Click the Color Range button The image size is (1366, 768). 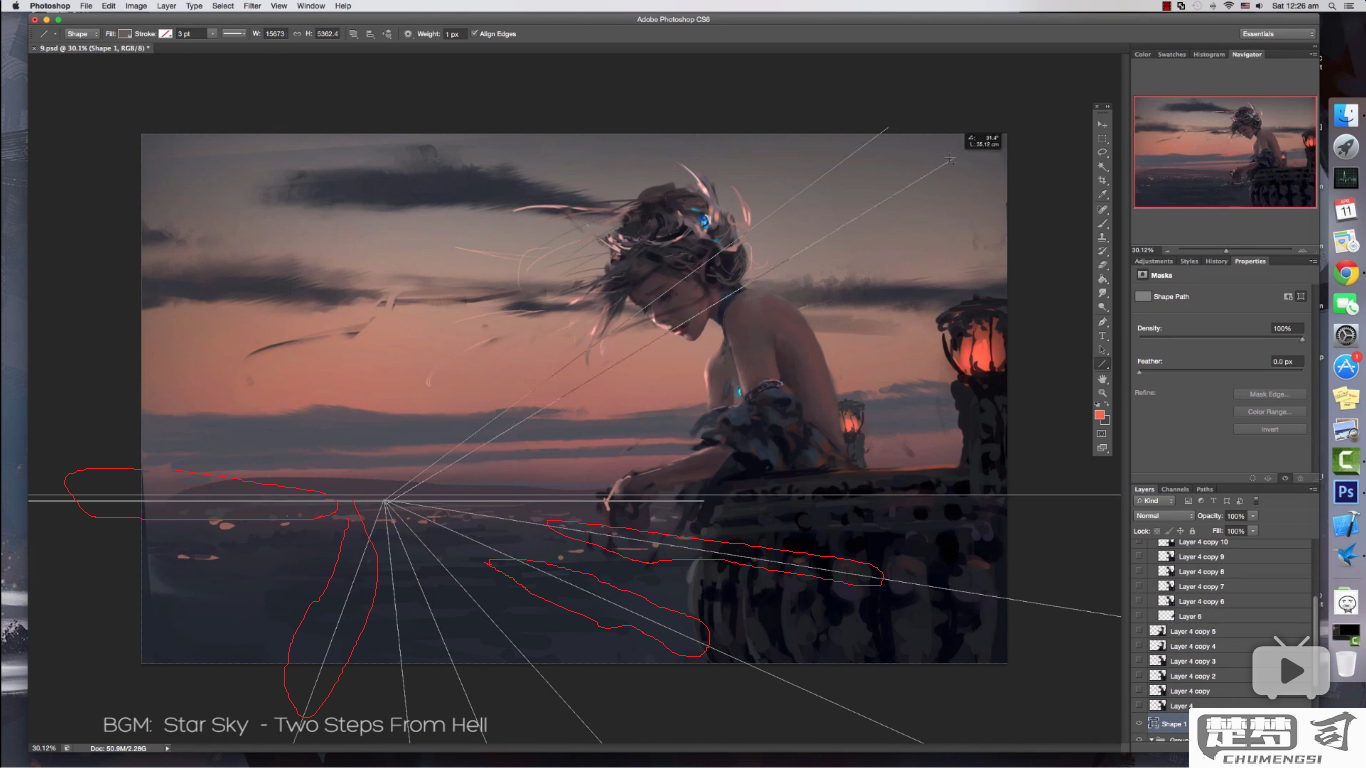1270,411
